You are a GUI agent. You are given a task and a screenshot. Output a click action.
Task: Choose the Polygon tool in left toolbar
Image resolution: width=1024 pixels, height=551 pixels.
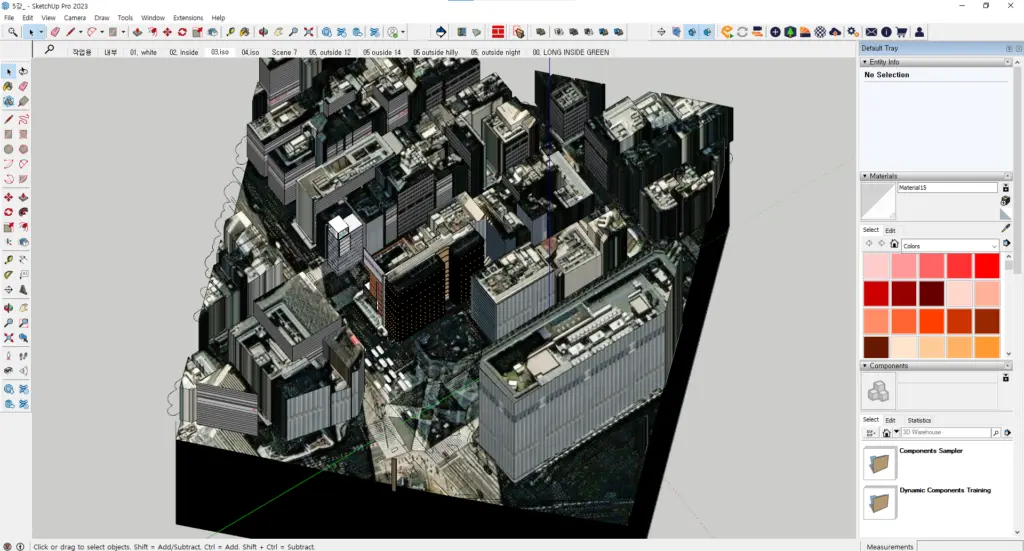point(24,149)
